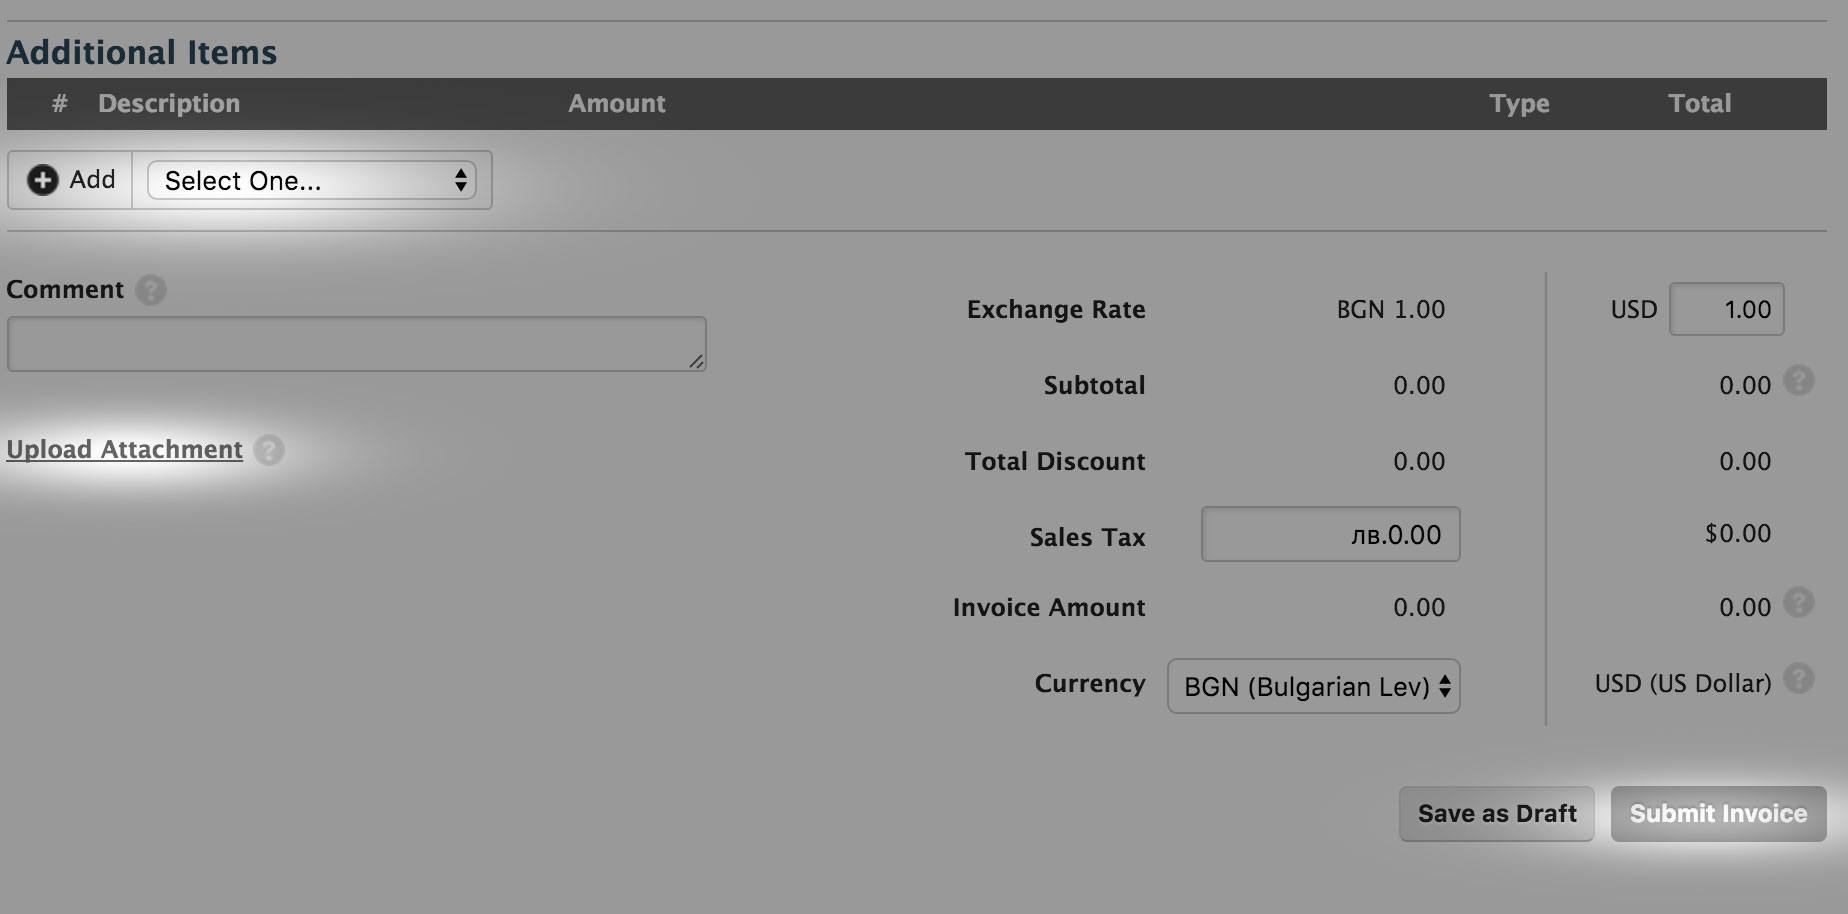Click the help icon next to the USD Subtotal
This screenshot has height=914, width=1848.
click(x=1800, y=381)
